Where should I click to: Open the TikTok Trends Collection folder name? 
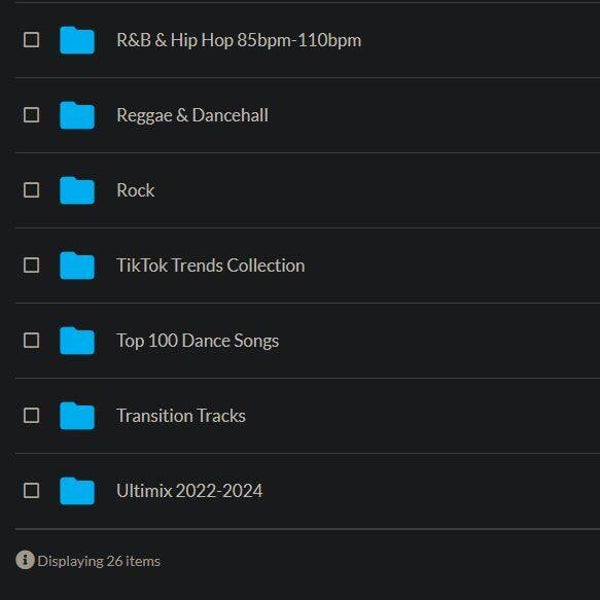tap(210, 265)
